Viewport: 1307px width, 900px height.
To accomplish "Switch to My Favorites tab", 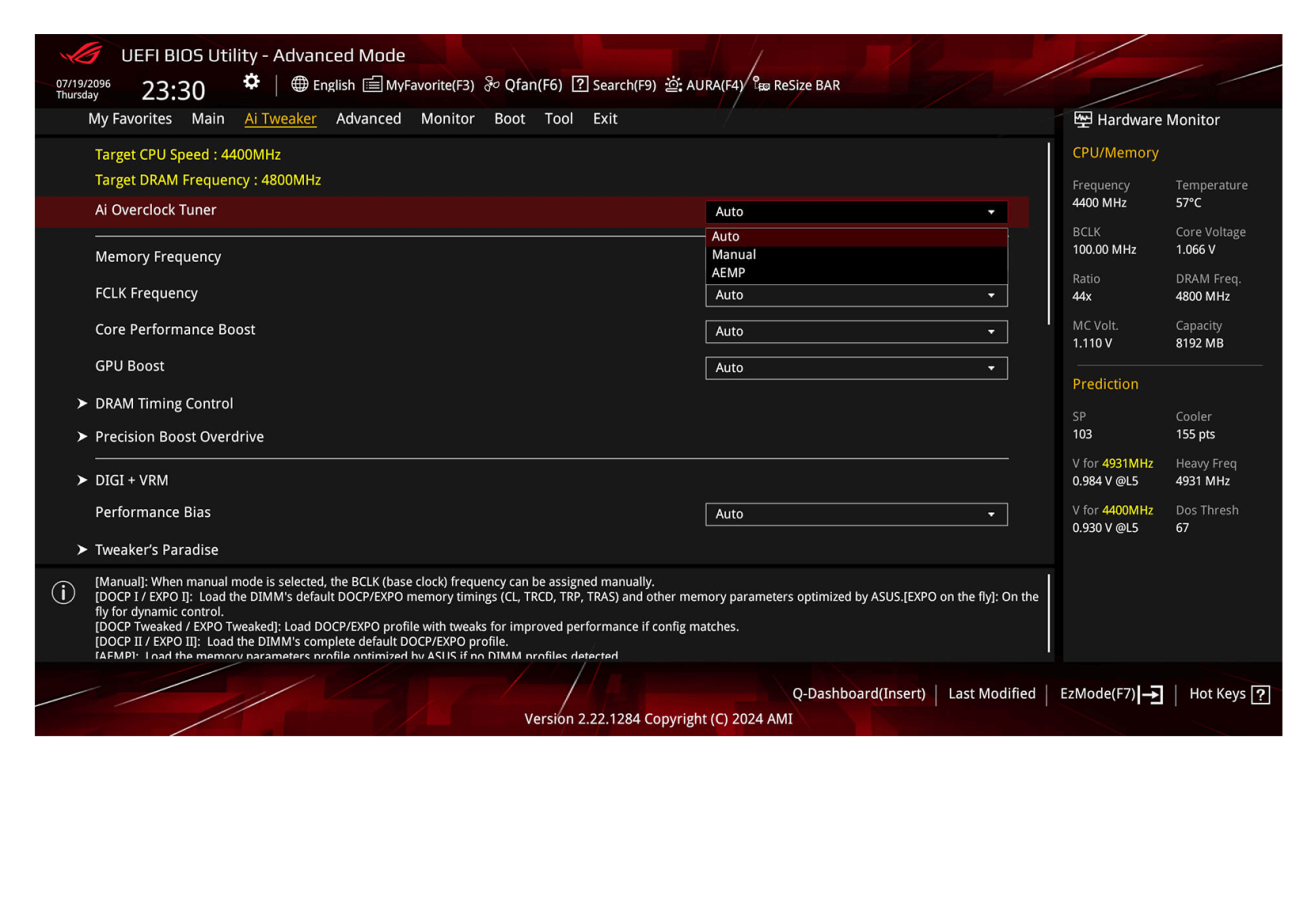I will click(x=130, y=119).
